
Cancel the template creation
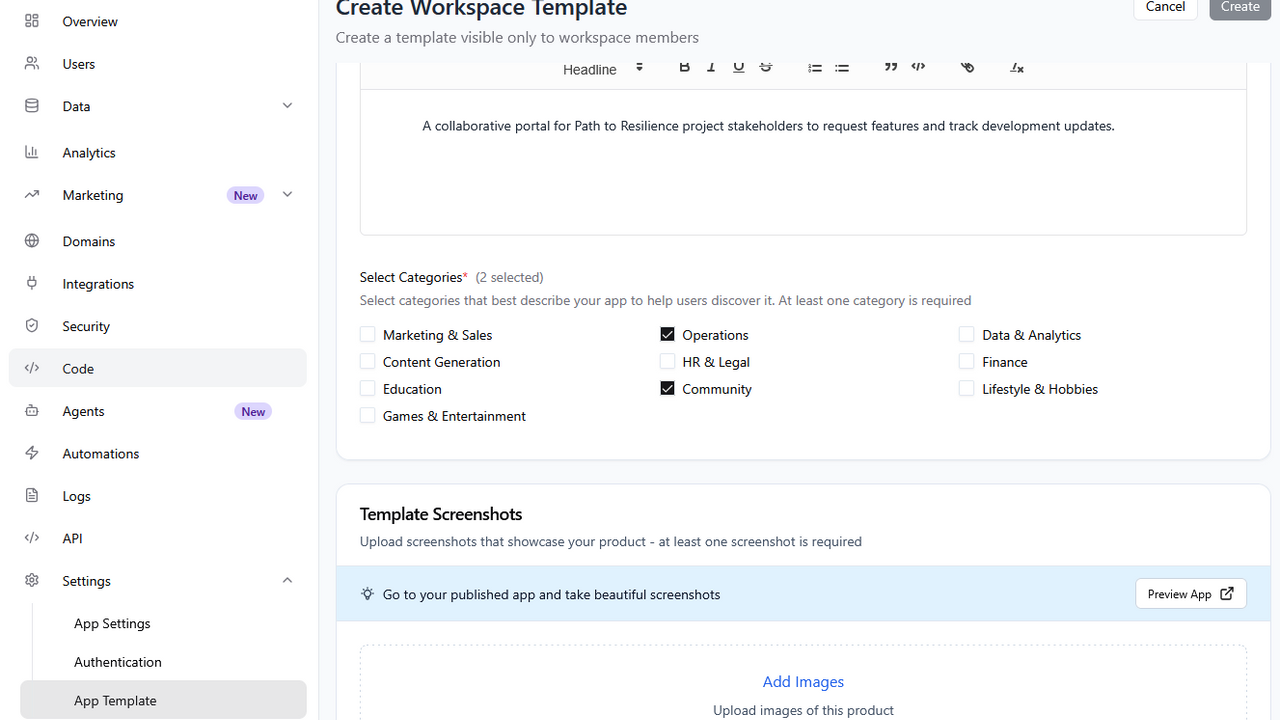coord(1165,7)
